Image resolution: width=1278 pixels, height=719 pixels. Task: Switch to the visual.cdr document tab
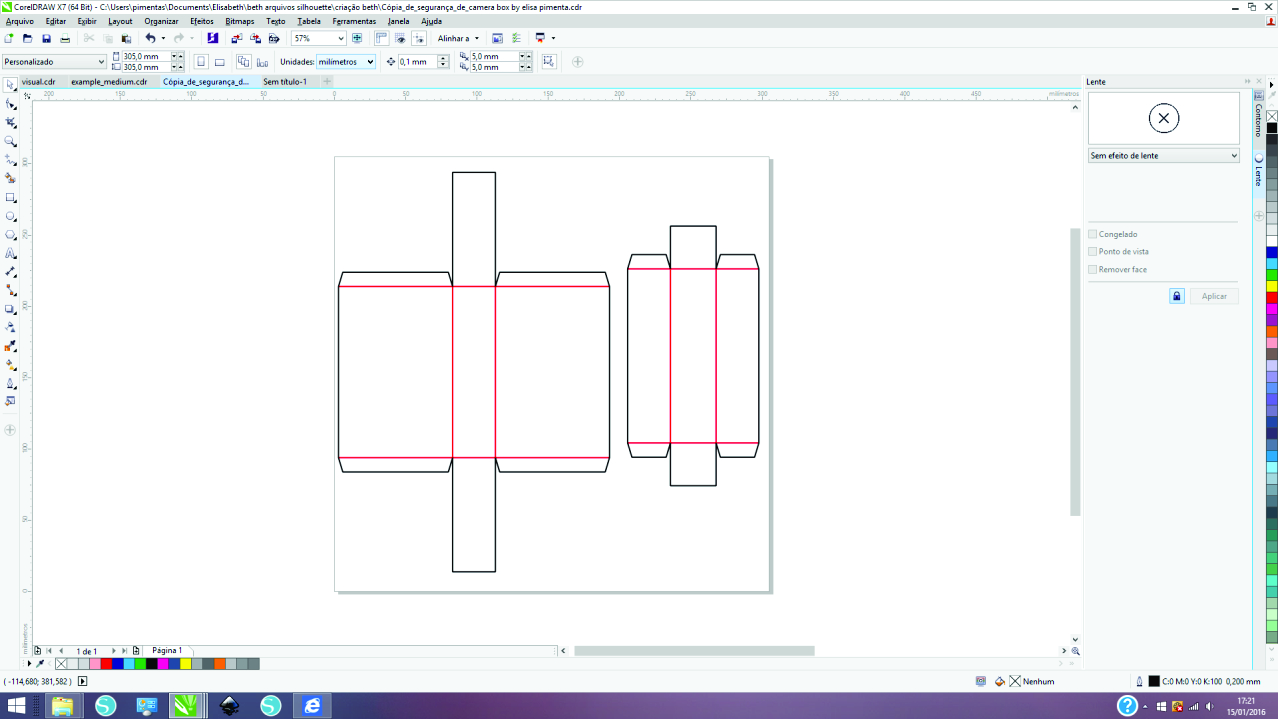38,82
